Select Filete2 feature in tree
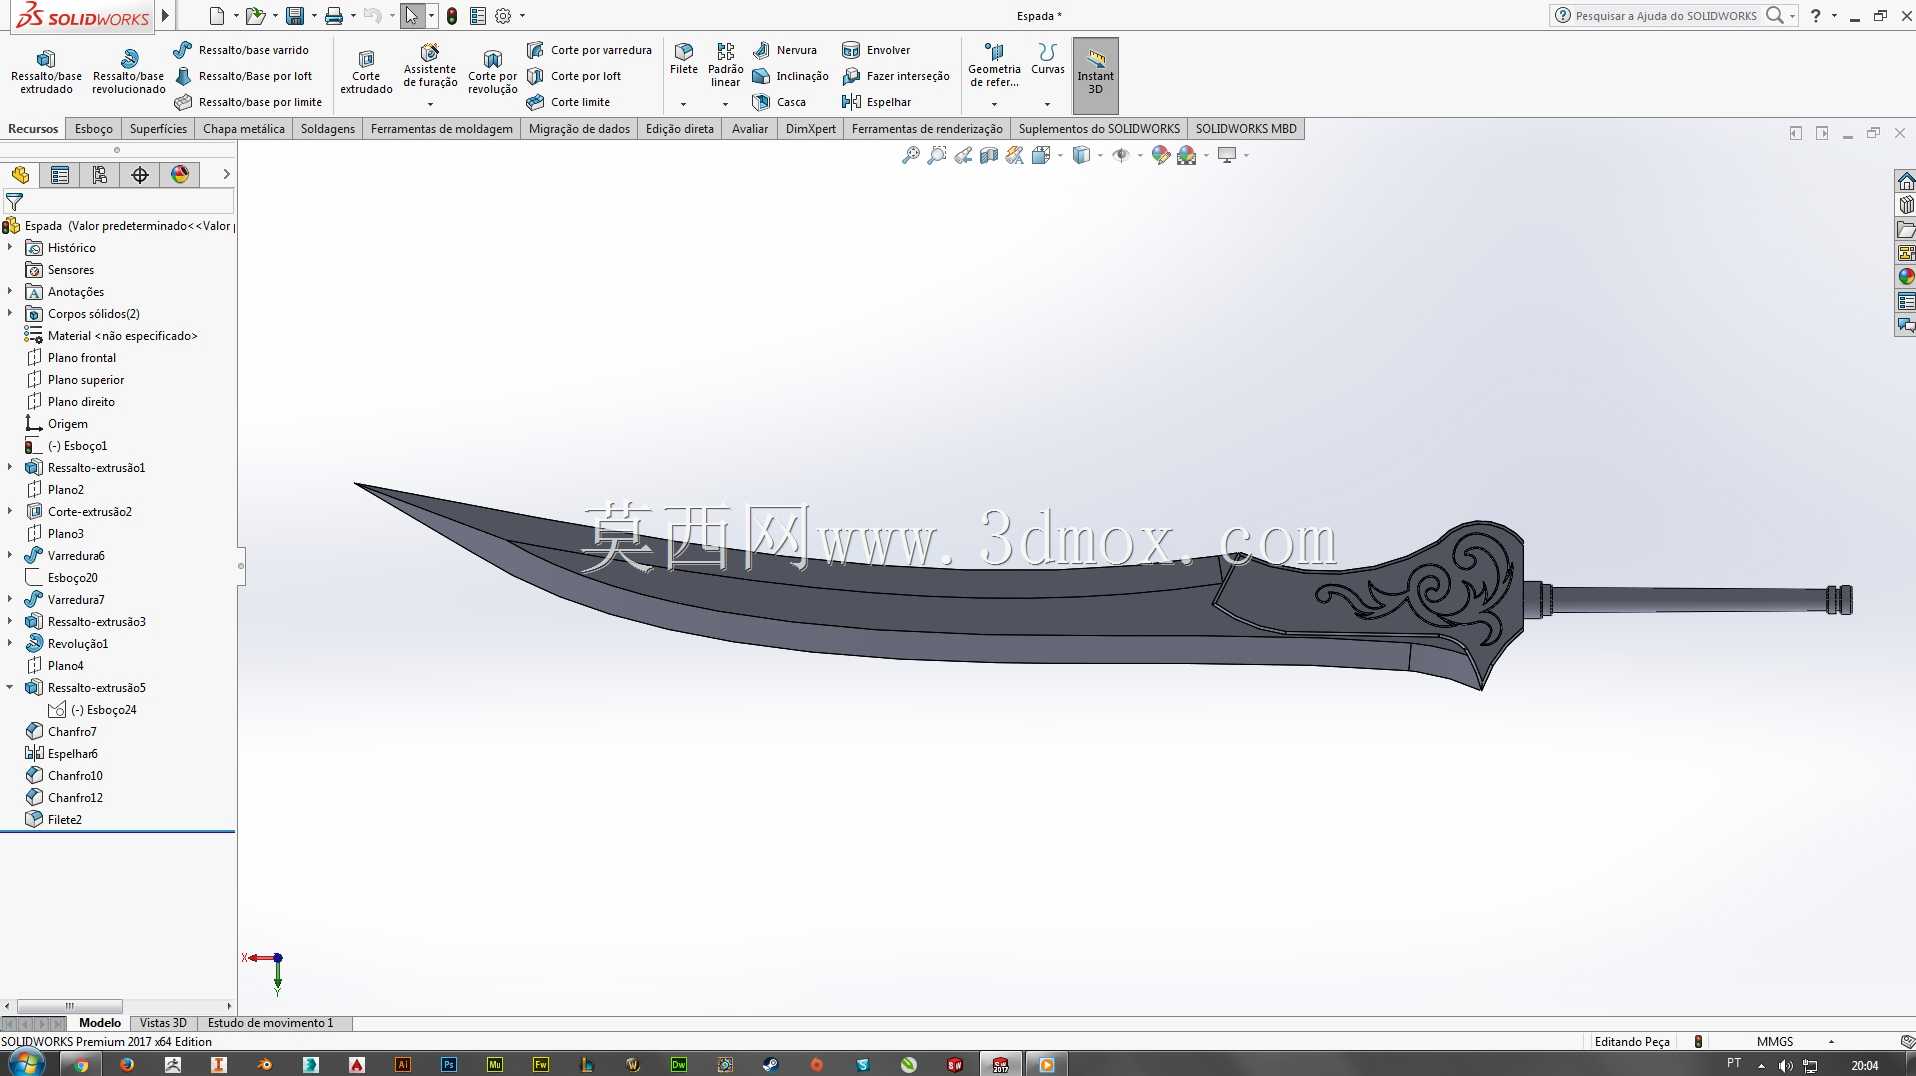Image resolution: width=1916 pixels, height=1076 pixels. pyautogui.click(x=64, y=820)
